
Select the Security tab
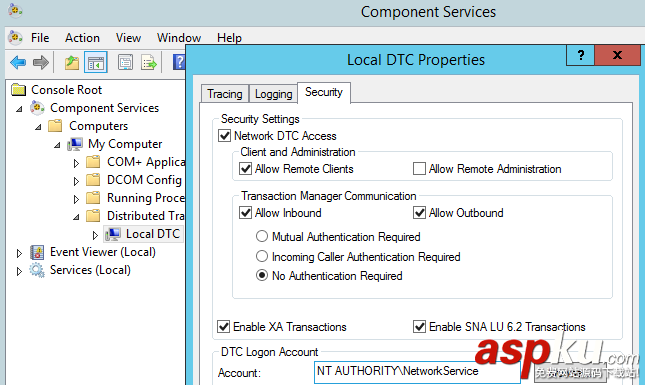324,92
